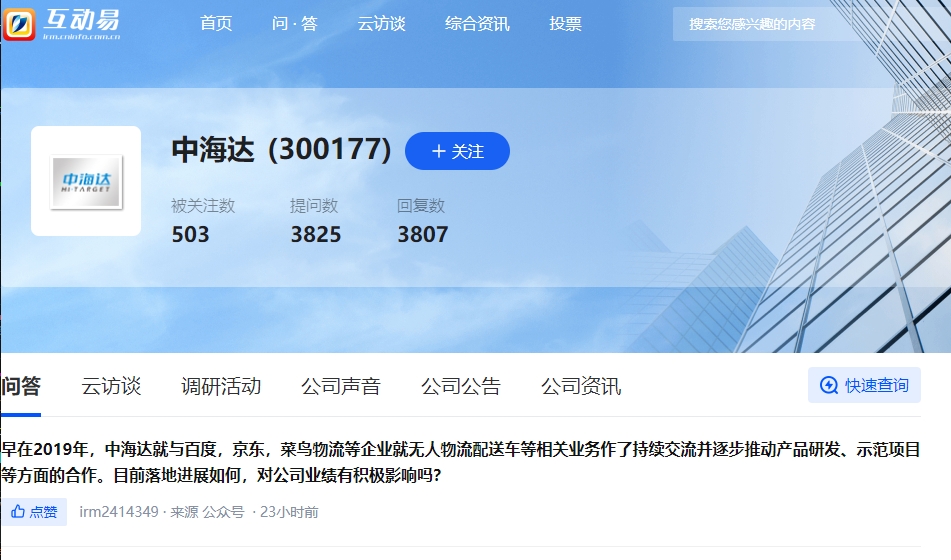Image resolution: width=951 pixels, height=560 pixels.
Task: Click the irm.cninfo.com.cn text under logo
Action: [81, 36]
